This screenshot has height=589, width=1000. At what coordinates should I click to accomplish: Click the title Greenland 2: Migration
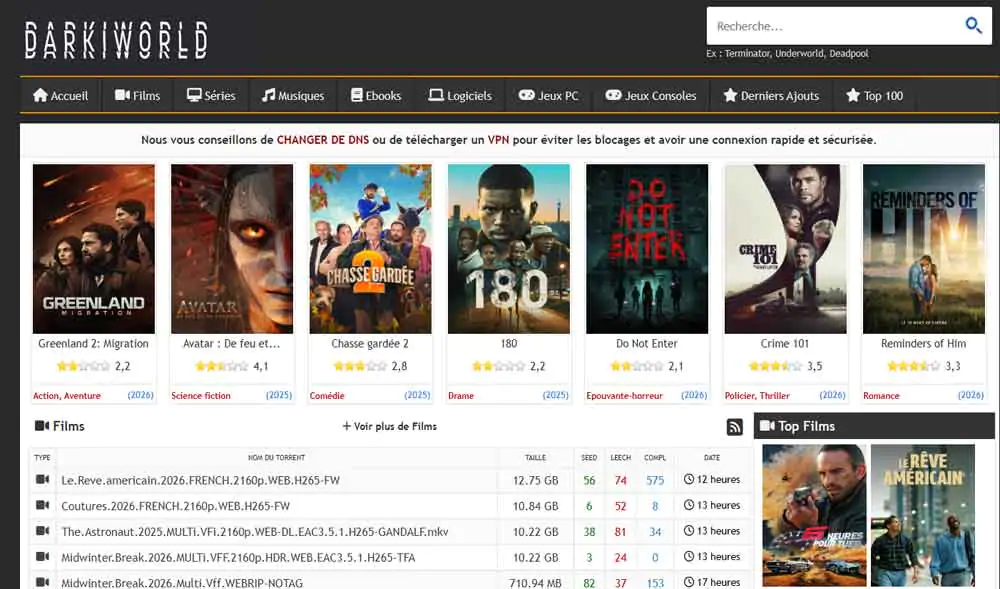(x=93, y=344)
